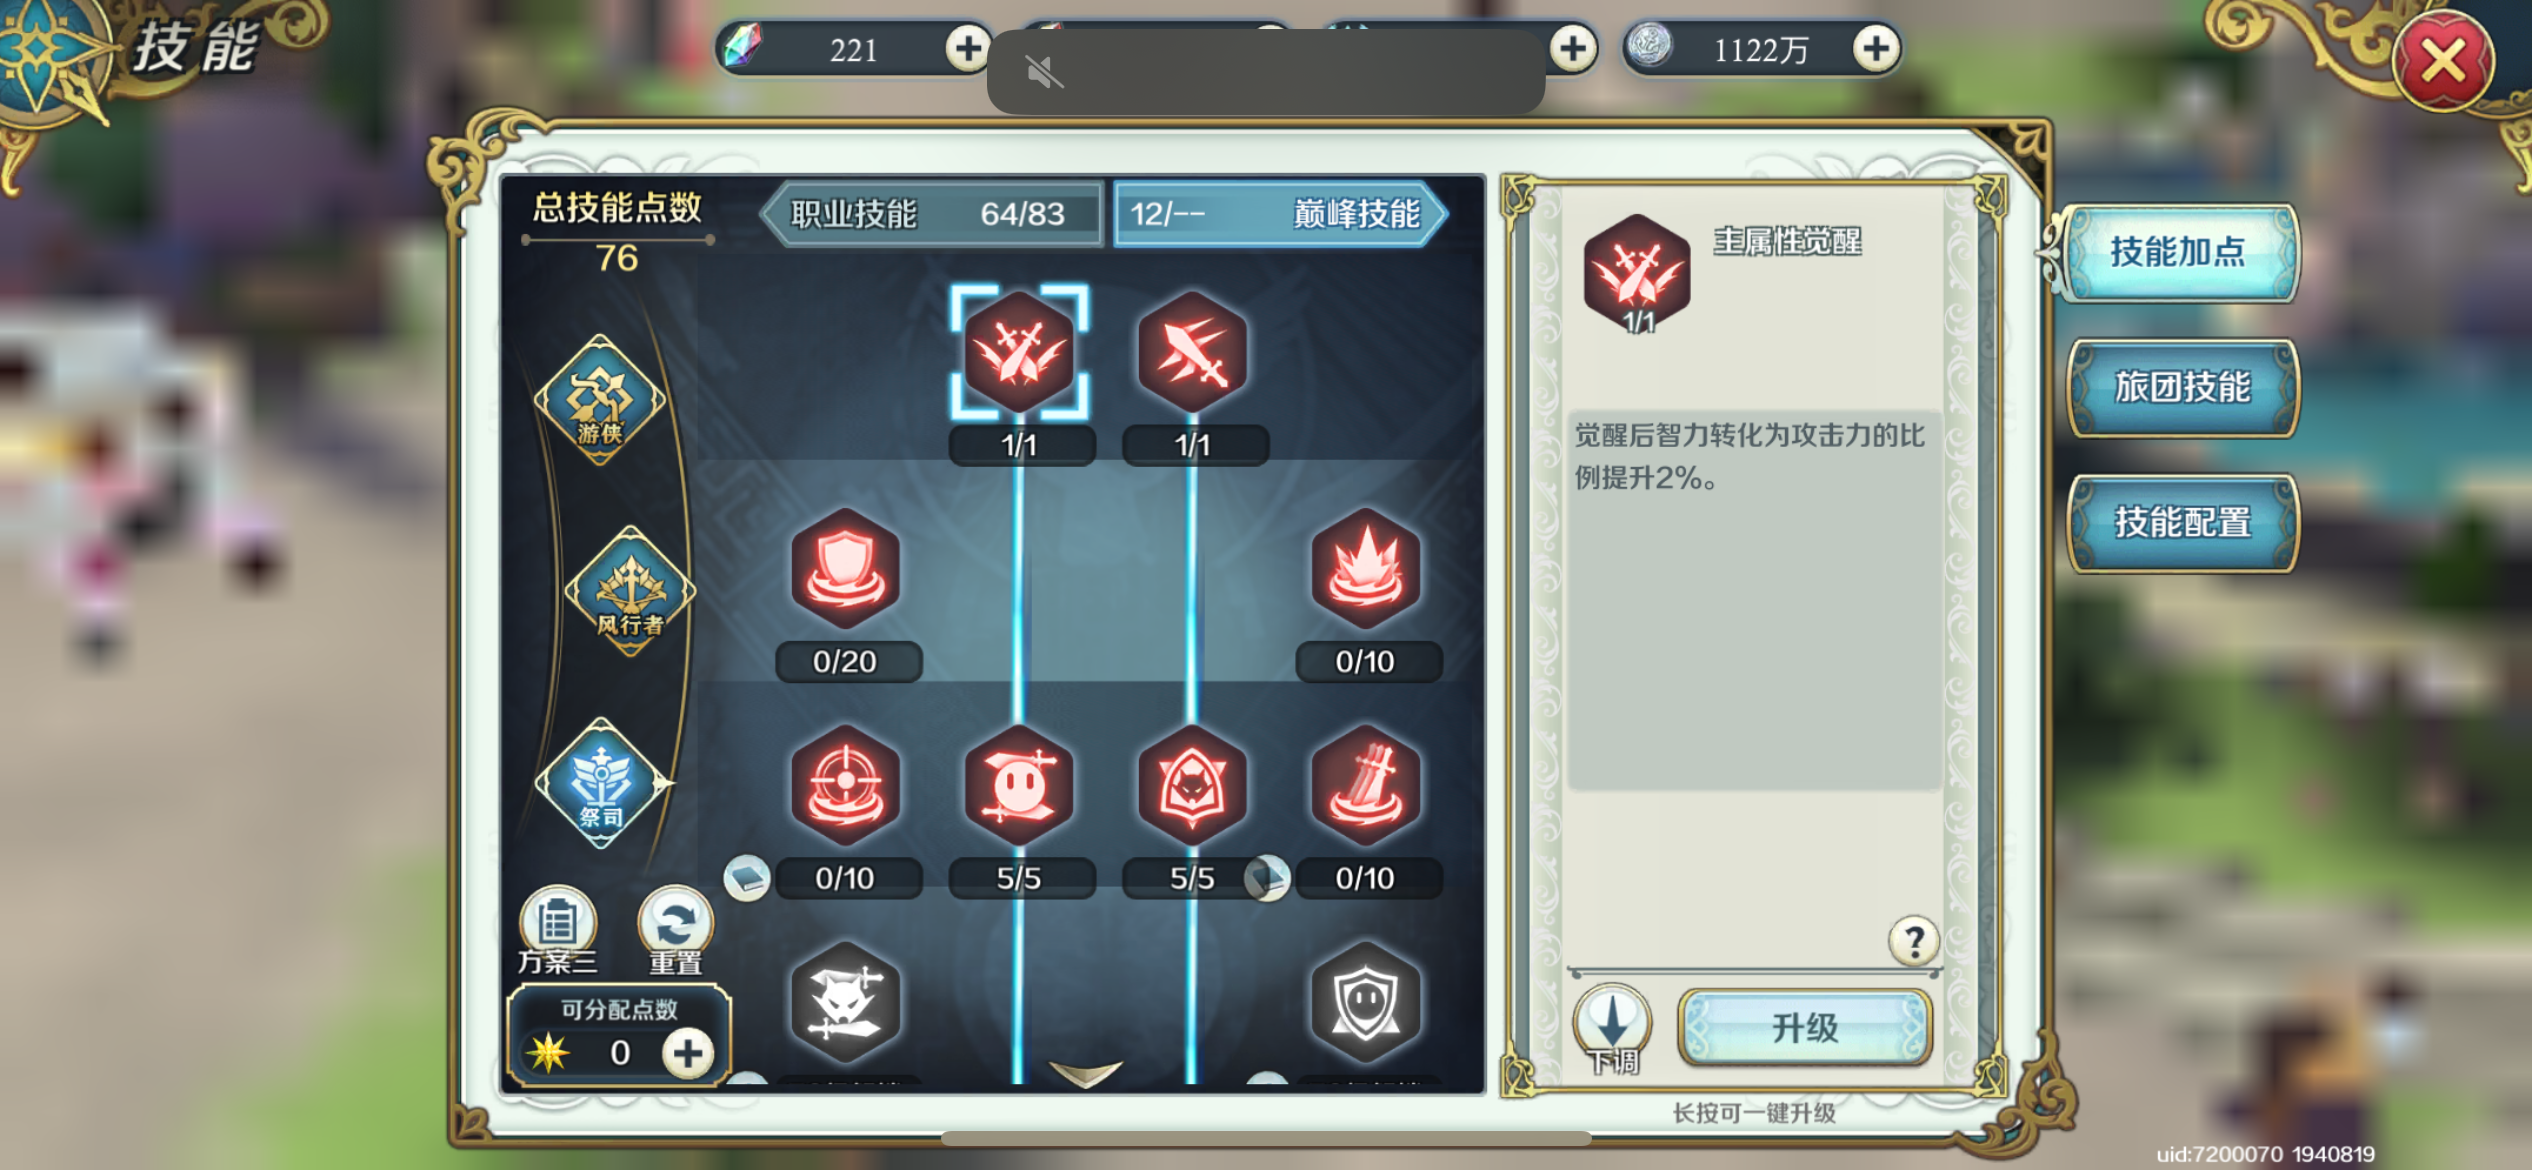Click the 重置 reset icon

675,930
